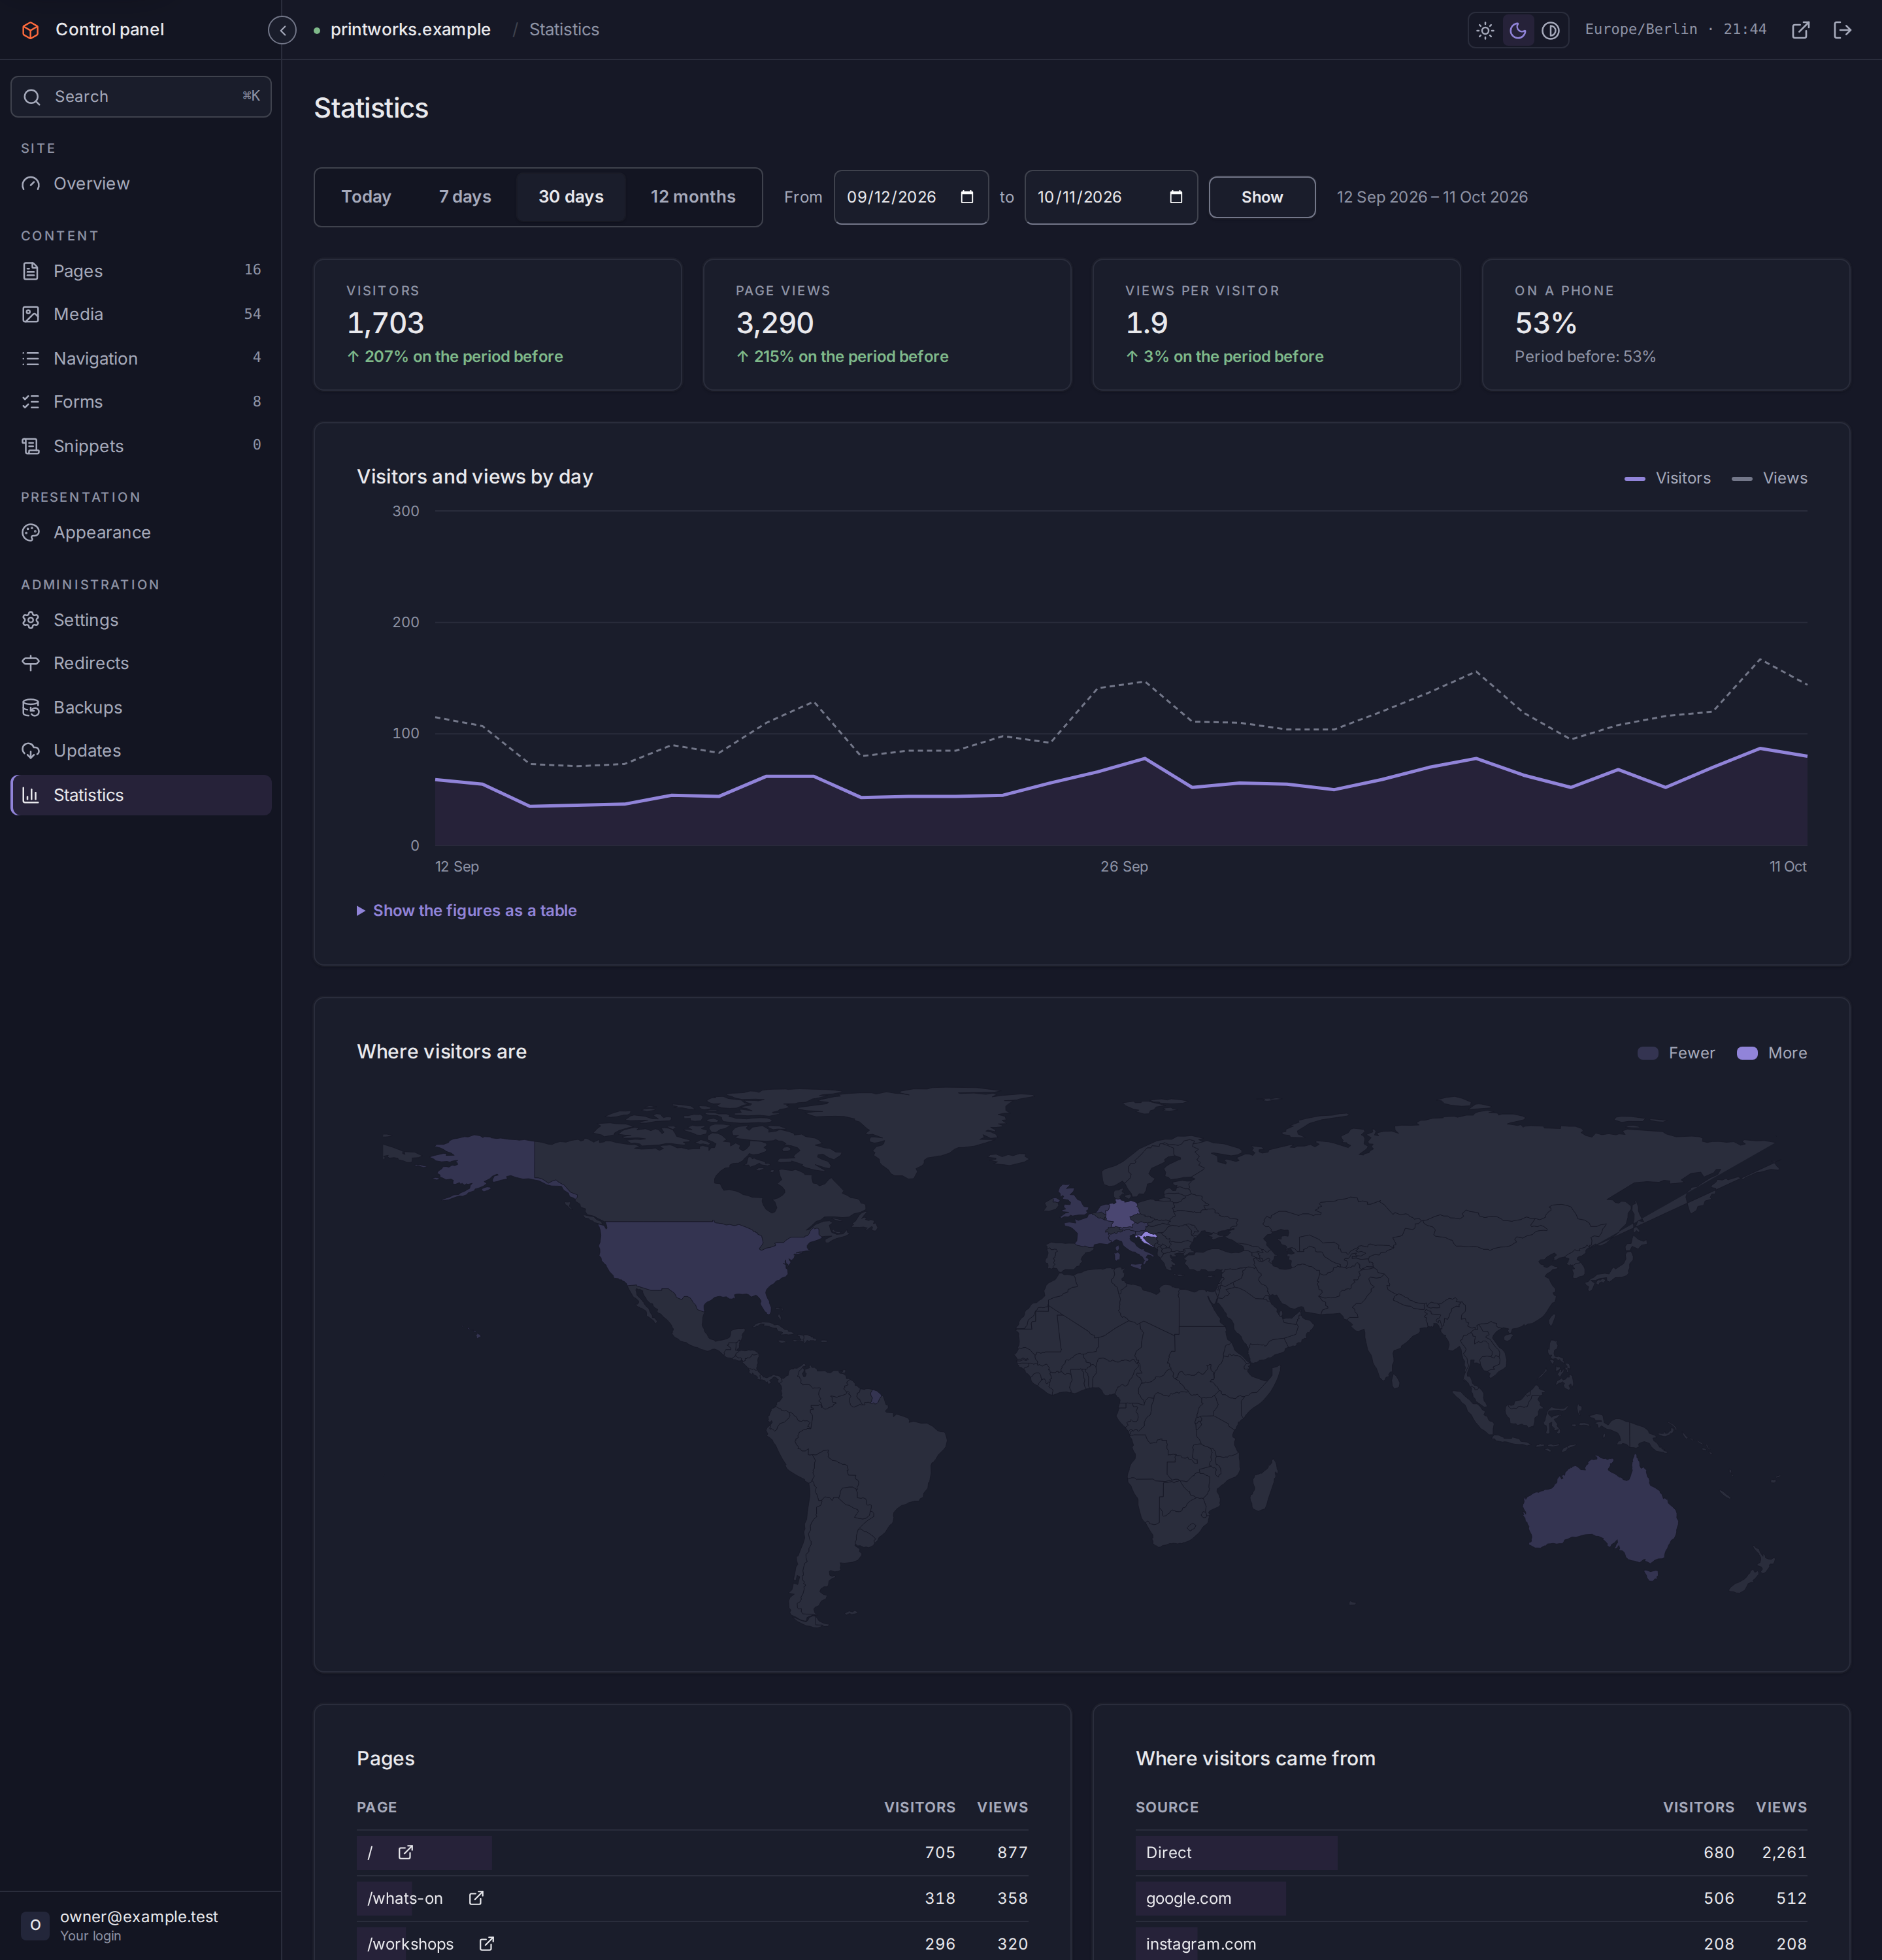This screenshot has width=1882, height=1960.
Task: Click the Direct source row
Action: [1471, 1852]
